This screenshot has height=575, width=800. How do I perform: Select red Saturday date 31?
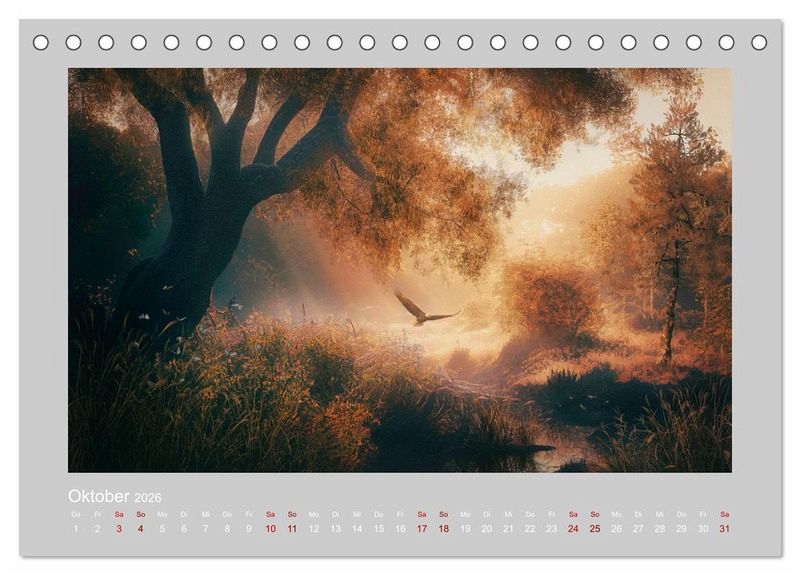[x=724, y=529]
